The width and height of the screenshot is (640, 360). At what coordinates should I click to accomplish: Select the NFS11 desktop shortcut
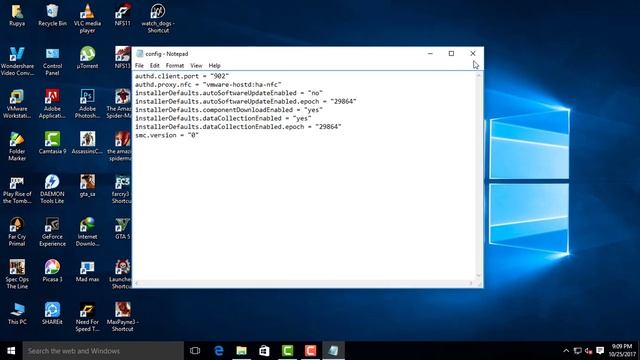coord(122,16)
